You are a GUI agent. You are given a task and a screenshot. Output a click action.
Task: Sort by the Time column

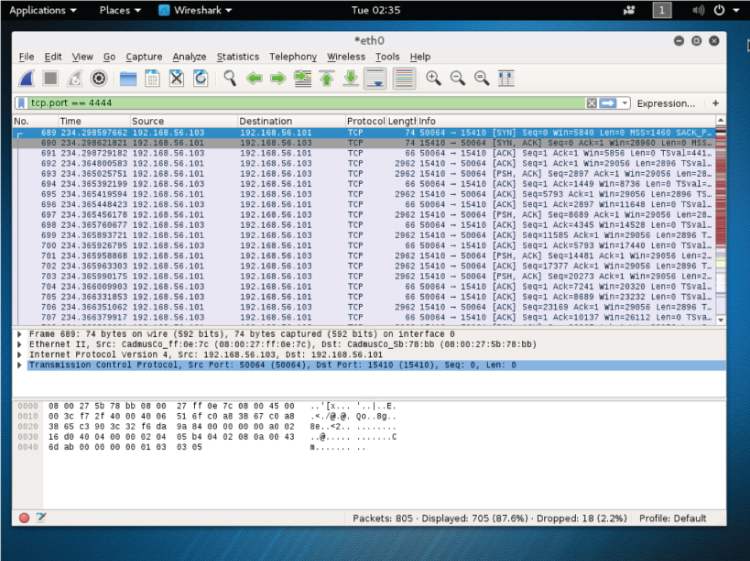pos(94,121)
